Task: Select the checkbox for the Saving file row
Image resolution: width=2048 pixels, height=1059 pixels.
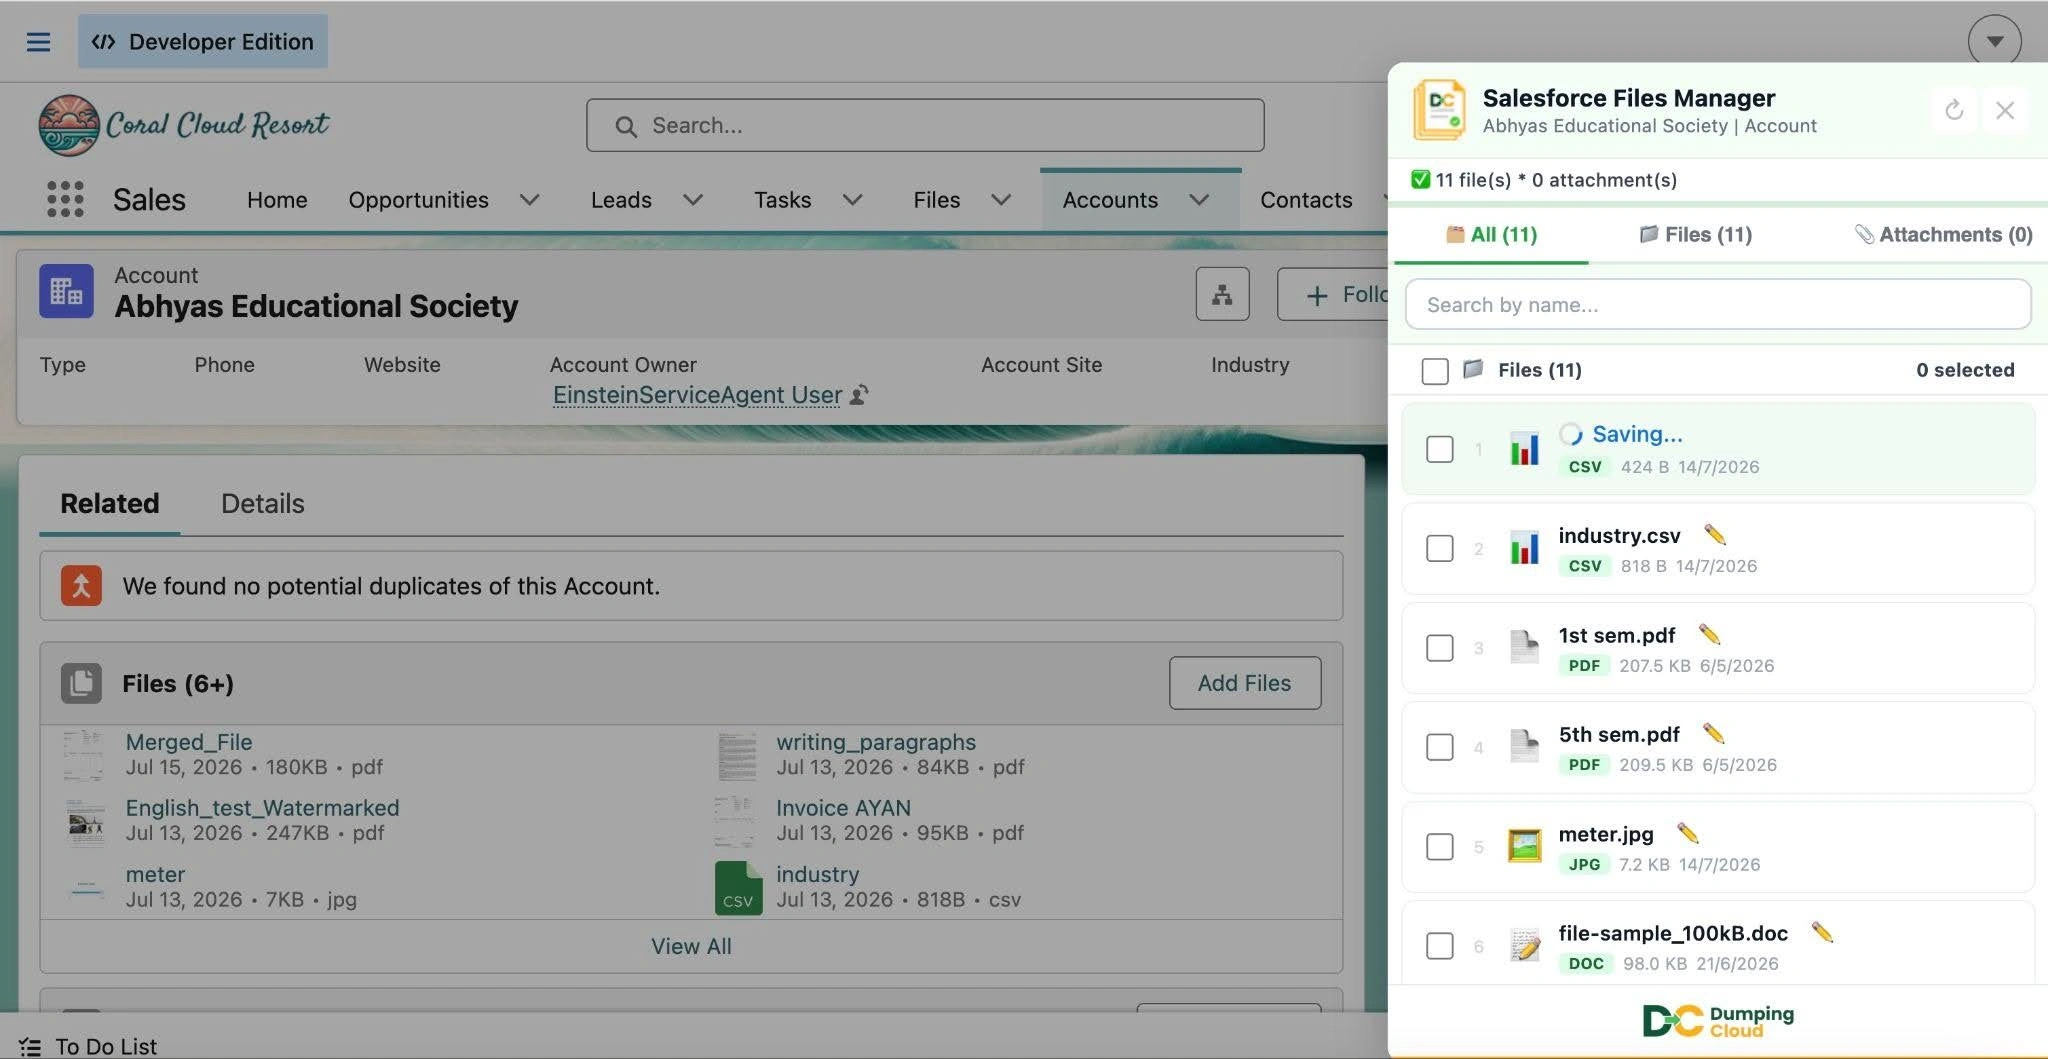Action: 1440,449
